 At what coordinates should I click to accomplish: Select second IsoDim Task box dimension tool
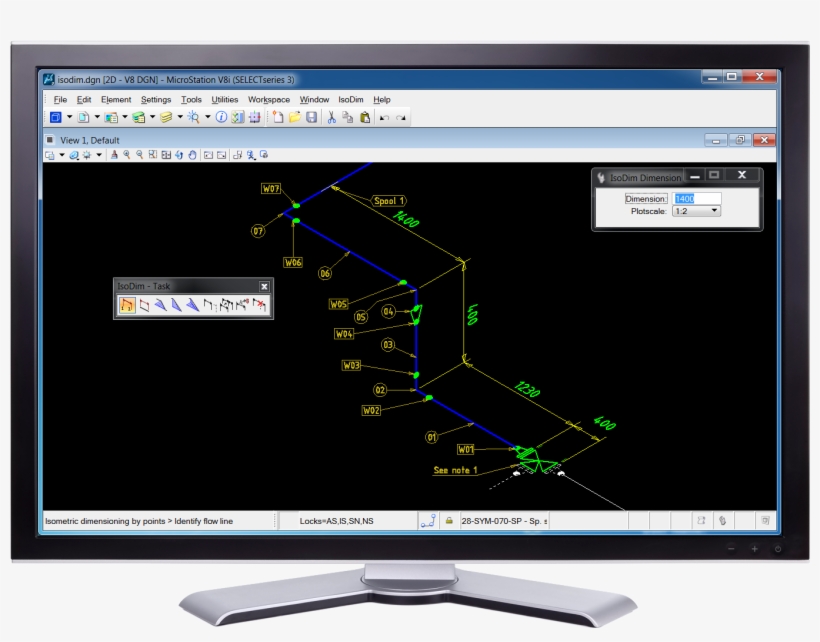click(144, 305)
